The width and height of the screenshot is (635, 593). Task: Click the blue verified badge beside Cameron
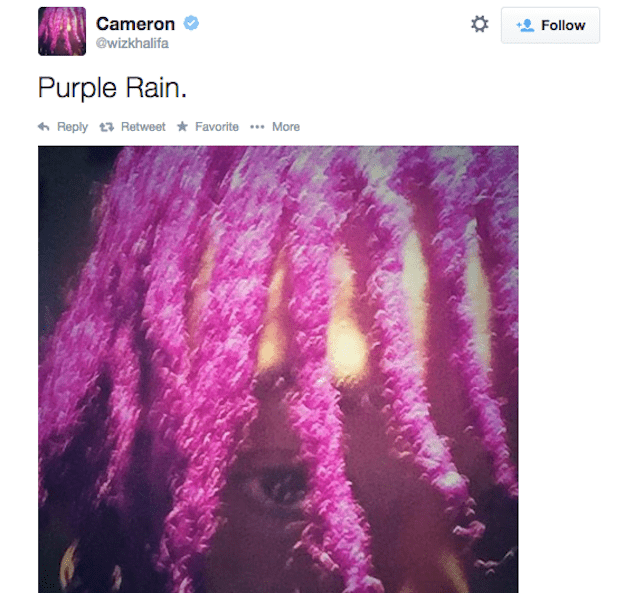(191, 23)
